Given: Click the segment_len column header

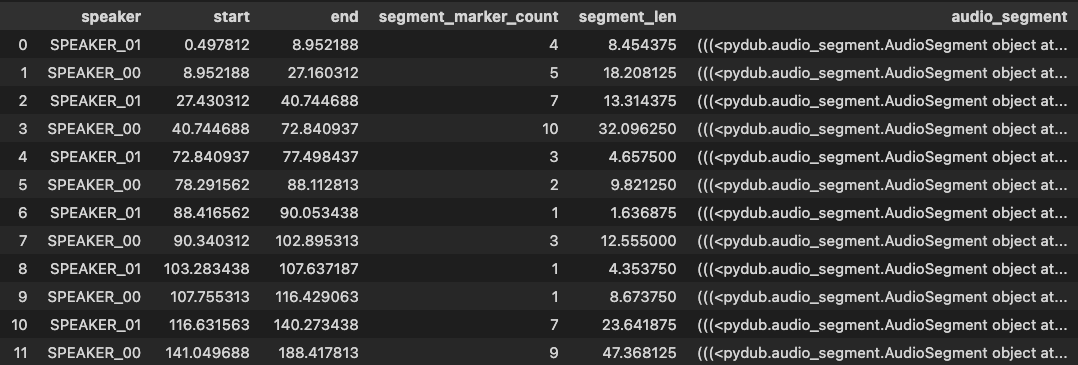Looking at the screenshot, I should click(627, 17).
